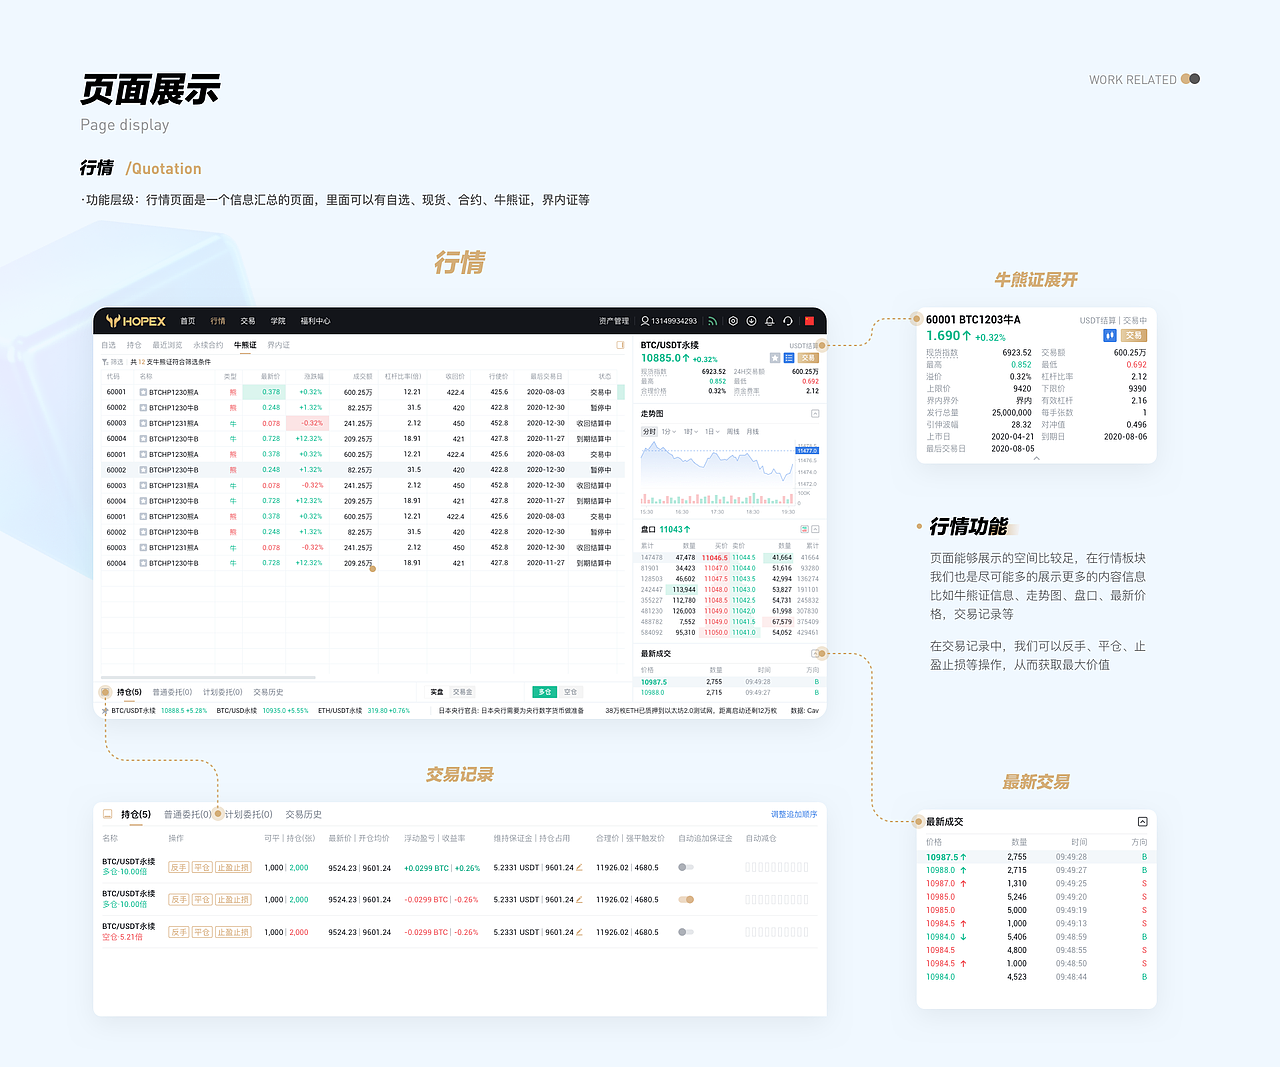The width and height of the screenshot is (1280, 1067).
Task: Click the pin icon on the bottom ticker
Action: 105,711
